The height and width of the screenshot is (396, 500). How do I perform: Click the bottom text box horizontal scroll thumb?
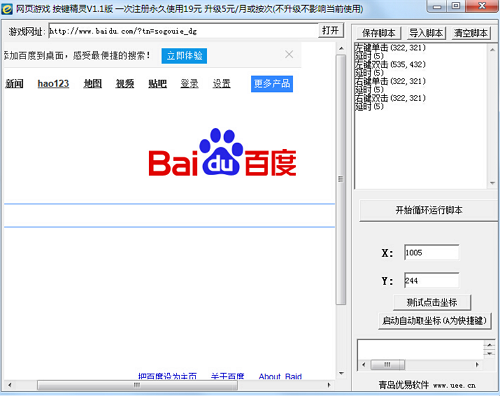point(388,365)
